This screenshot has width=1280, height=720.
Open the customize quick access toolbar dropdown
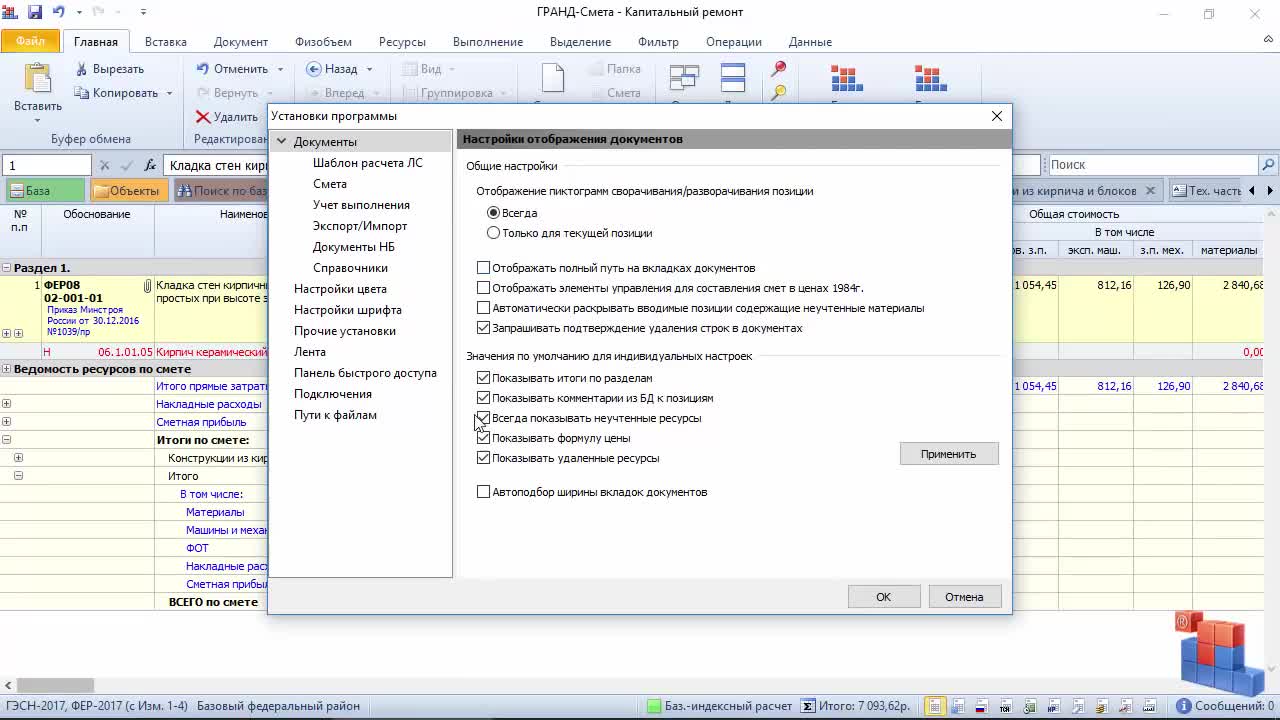[143, 13]
